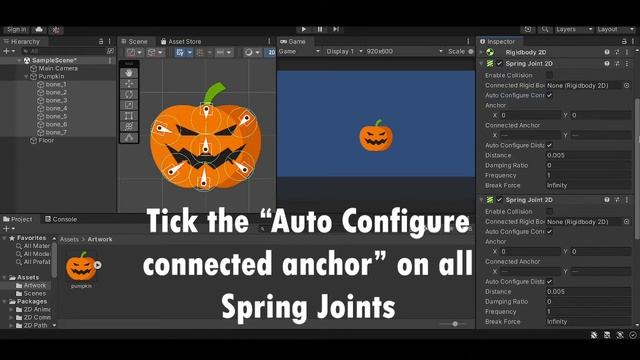Screen dimensions: 640x360
Task: Adjust the Game view Scale slider
Action: click(471, 51)
